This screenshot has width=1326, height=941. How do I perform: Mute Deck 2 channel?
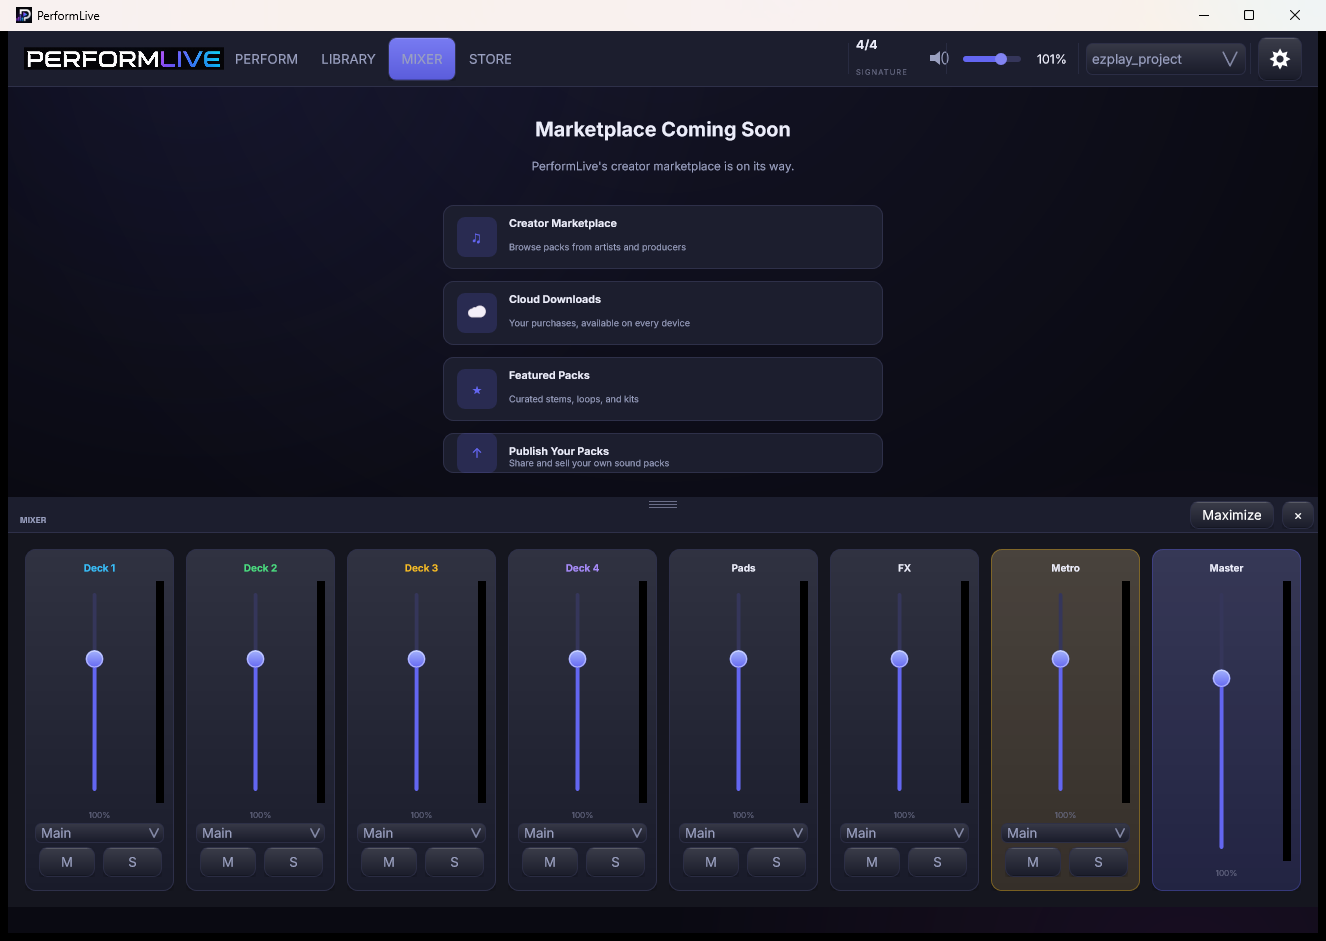228,862
